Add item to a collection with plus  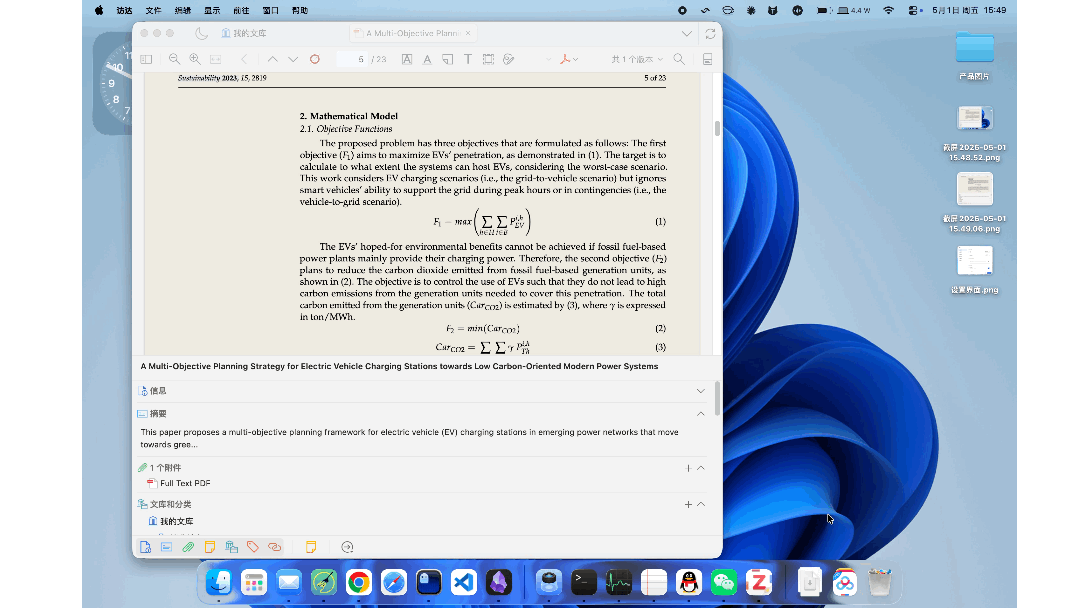(688, 505)
